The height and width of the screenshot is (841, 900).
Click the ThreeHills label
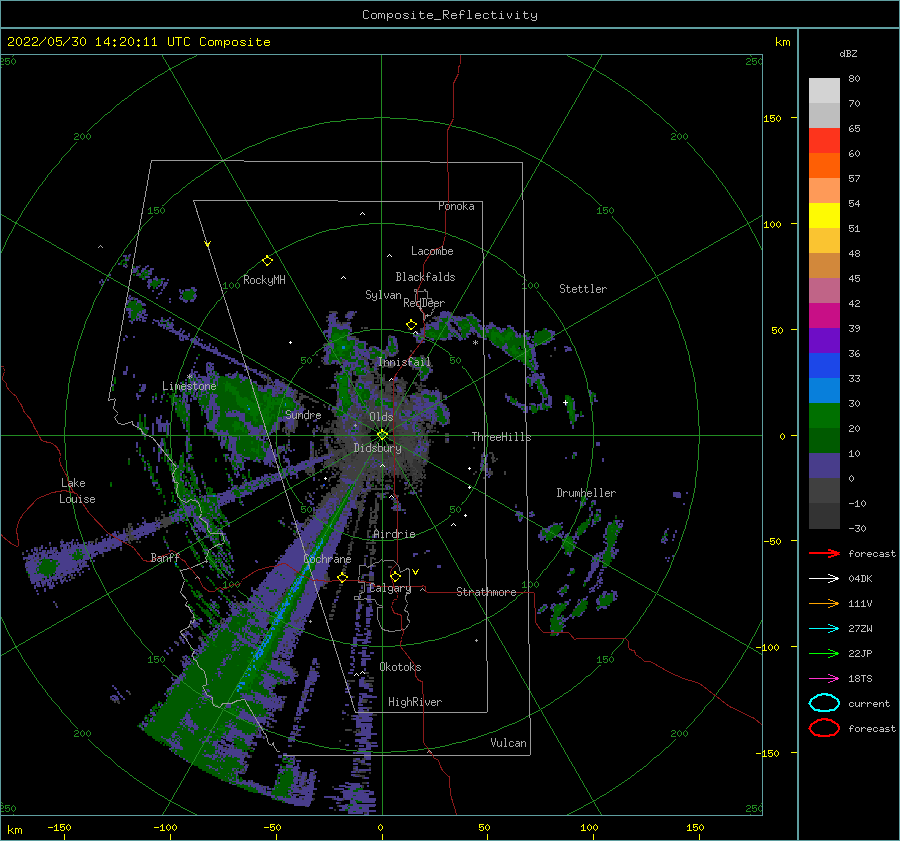[501, 437]
